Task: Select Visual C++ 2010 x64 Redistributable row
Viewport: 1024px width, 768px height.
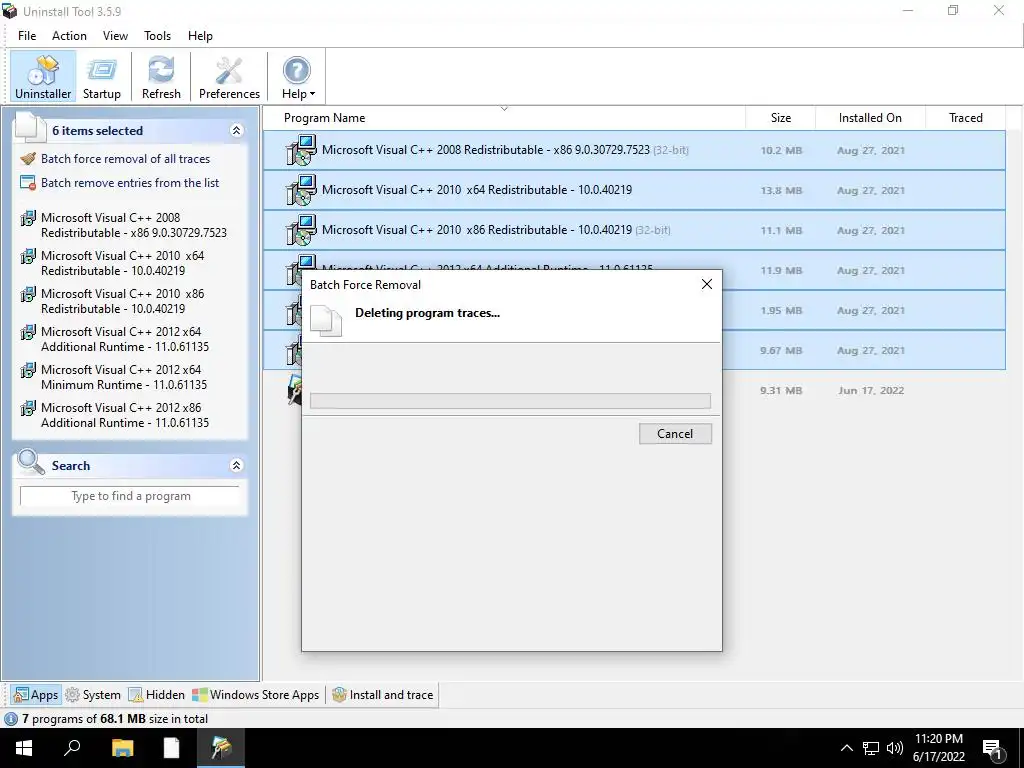Action: pyautogui.click(x=634, y=190)
